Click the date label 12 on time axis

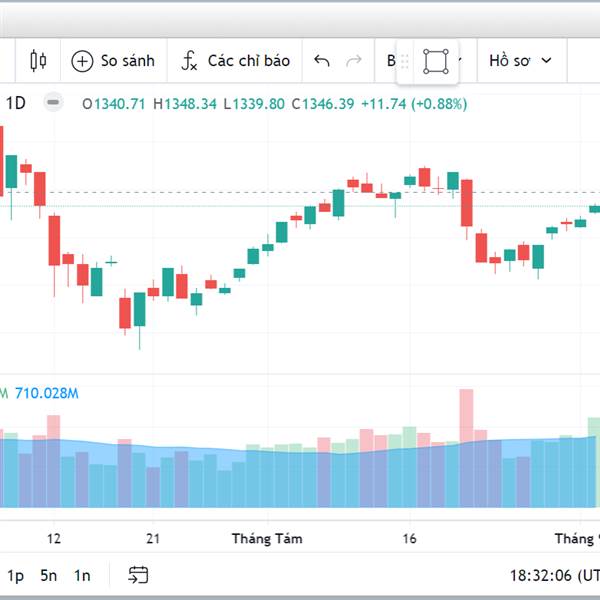pyautogui.click(x=54, y=539)
